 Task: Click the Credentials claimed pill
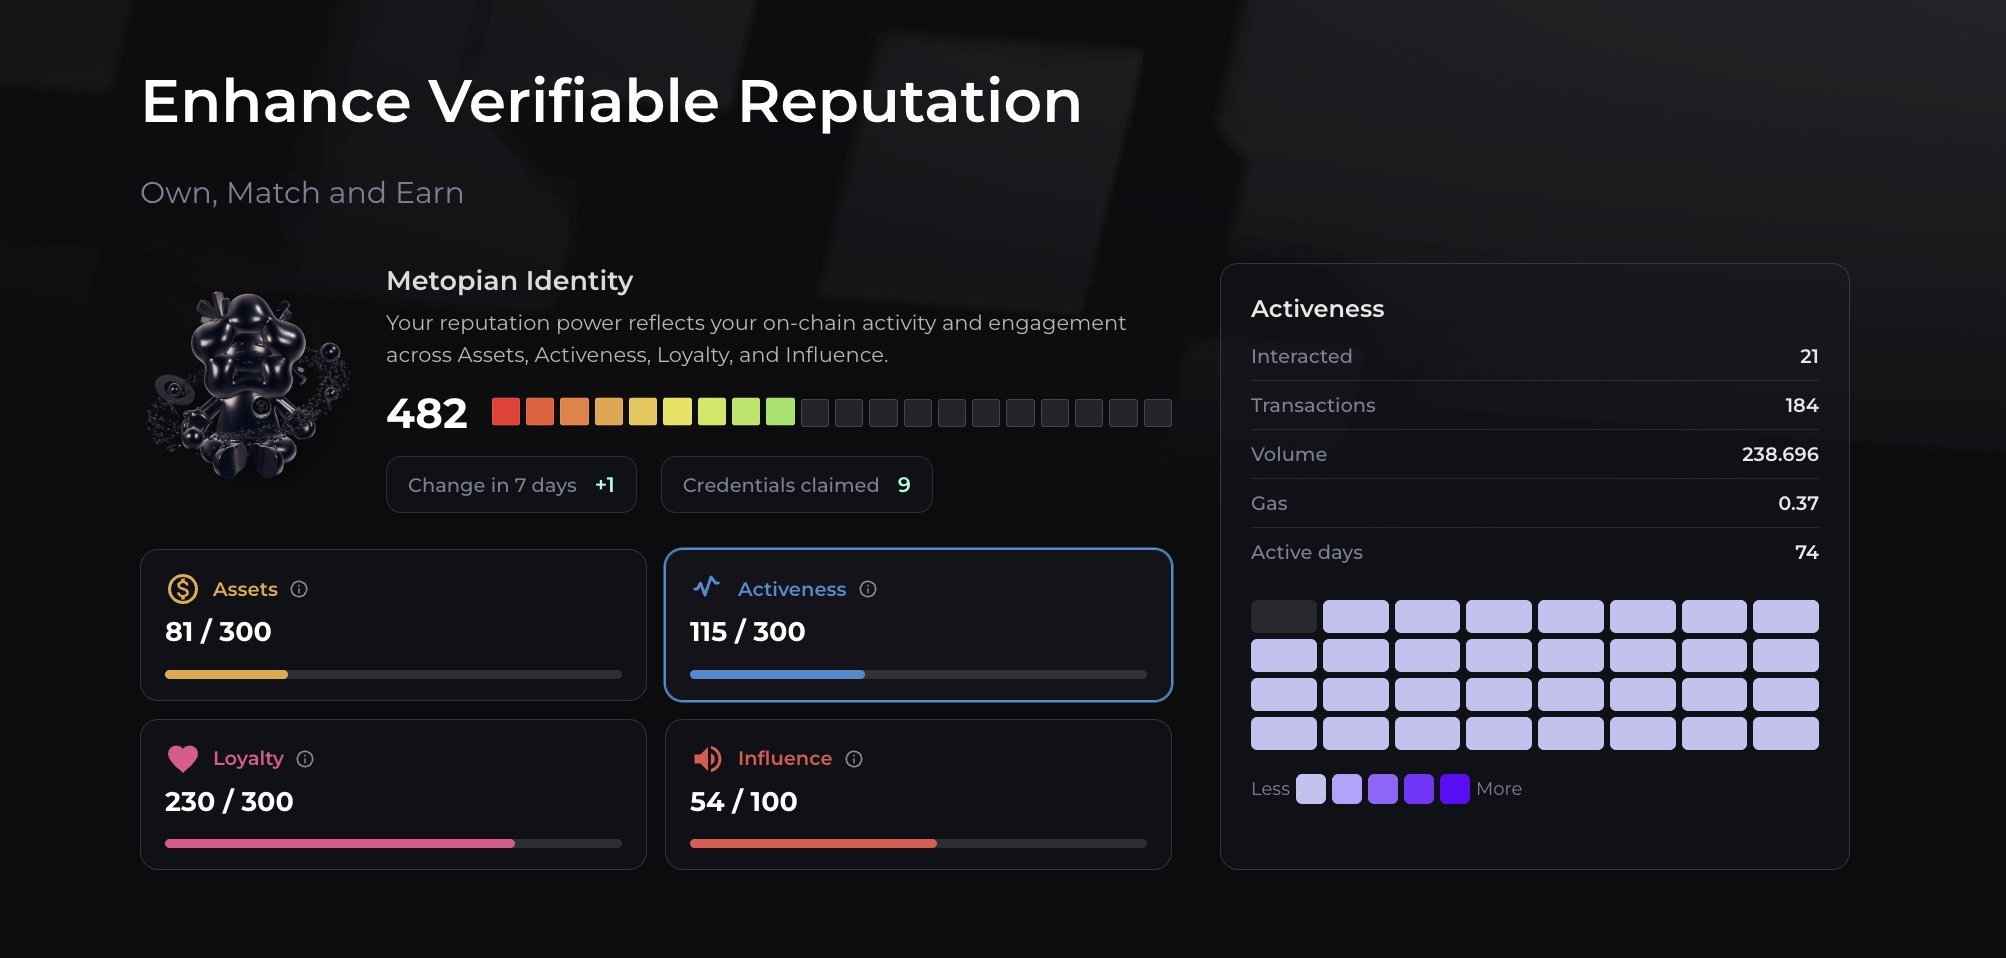click(797, 485)
